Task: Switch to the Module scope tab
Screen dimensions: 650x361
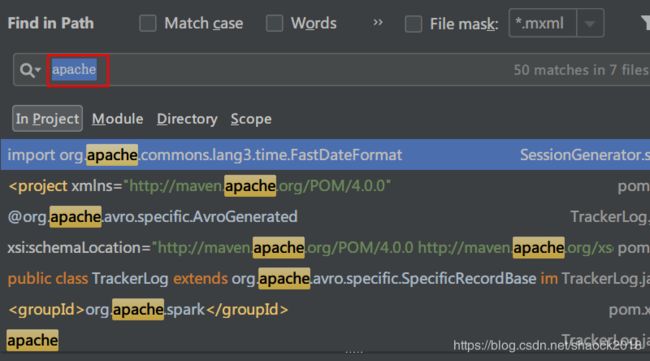Action: (x=117, y=119)
